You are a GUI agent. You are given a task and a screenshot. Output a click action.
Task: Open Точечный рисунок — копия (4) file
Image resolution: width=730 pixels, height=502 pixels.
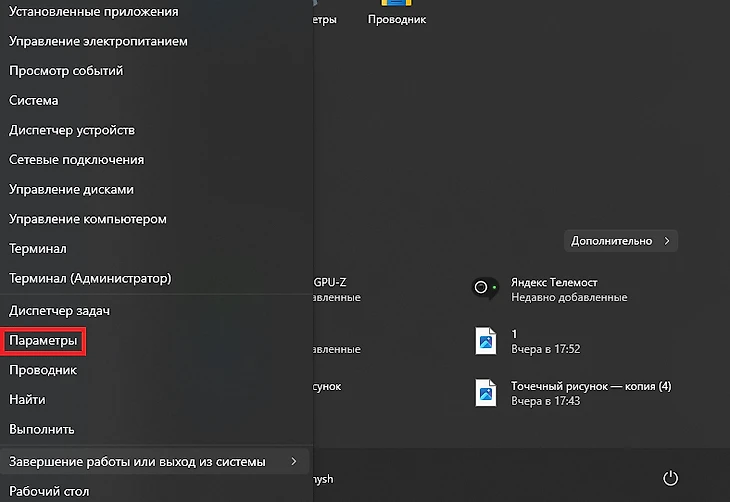click(486, 392)
